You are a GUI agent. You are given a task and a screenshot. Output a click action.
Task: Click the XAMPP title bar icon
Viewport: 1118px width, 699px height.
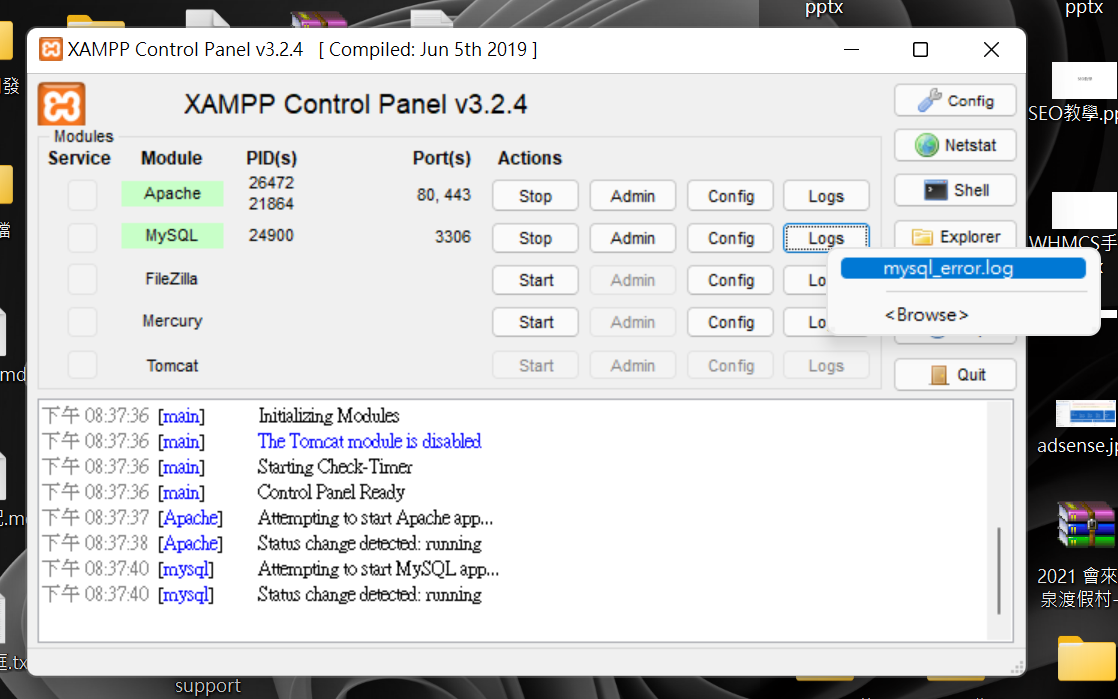[50, 49]
